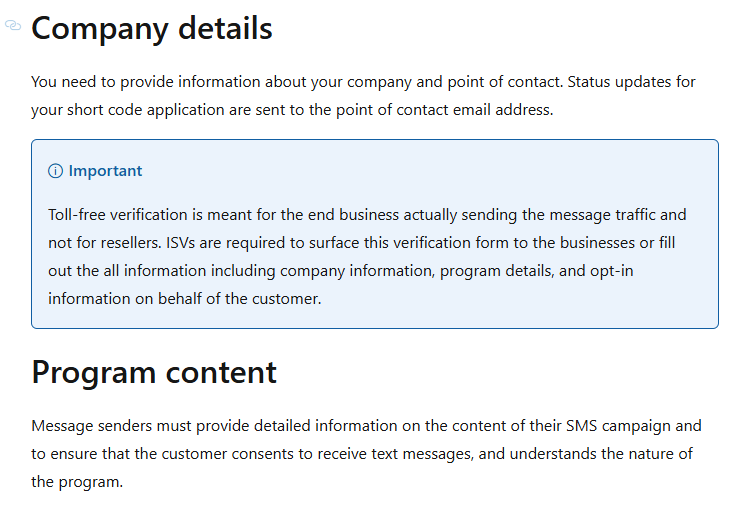Image resolution: width=749 pixels, height=521 pixels.
Task: Click the words the program in the last line
Action: [75, 482]
